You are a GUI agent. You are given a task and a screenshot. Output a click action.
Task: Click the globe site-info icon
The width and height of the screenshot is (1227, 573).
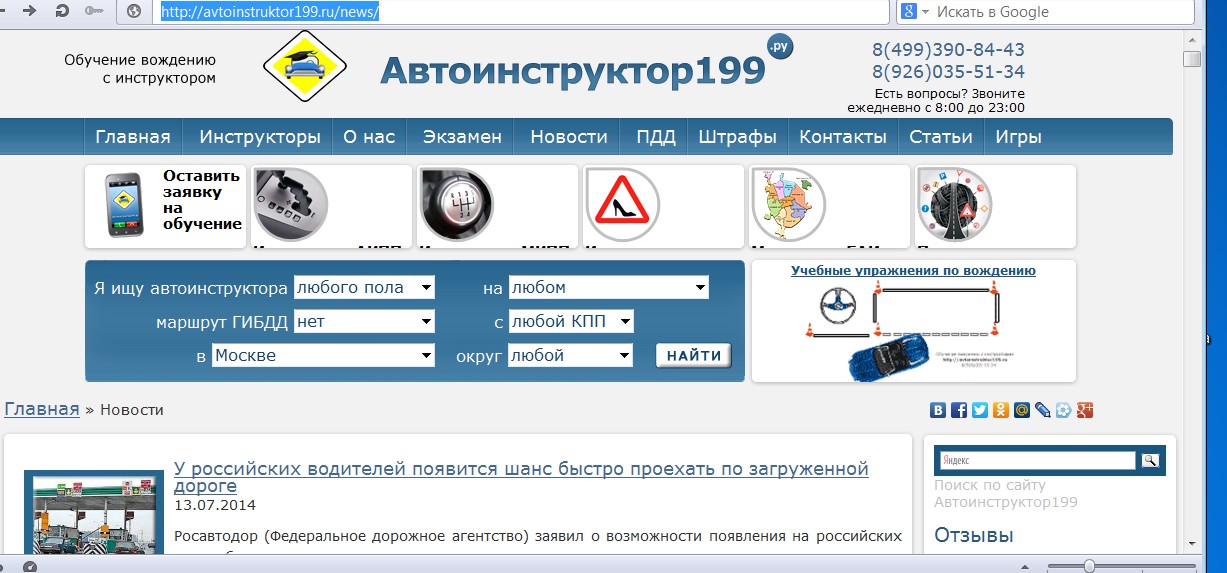pos(135,11)
